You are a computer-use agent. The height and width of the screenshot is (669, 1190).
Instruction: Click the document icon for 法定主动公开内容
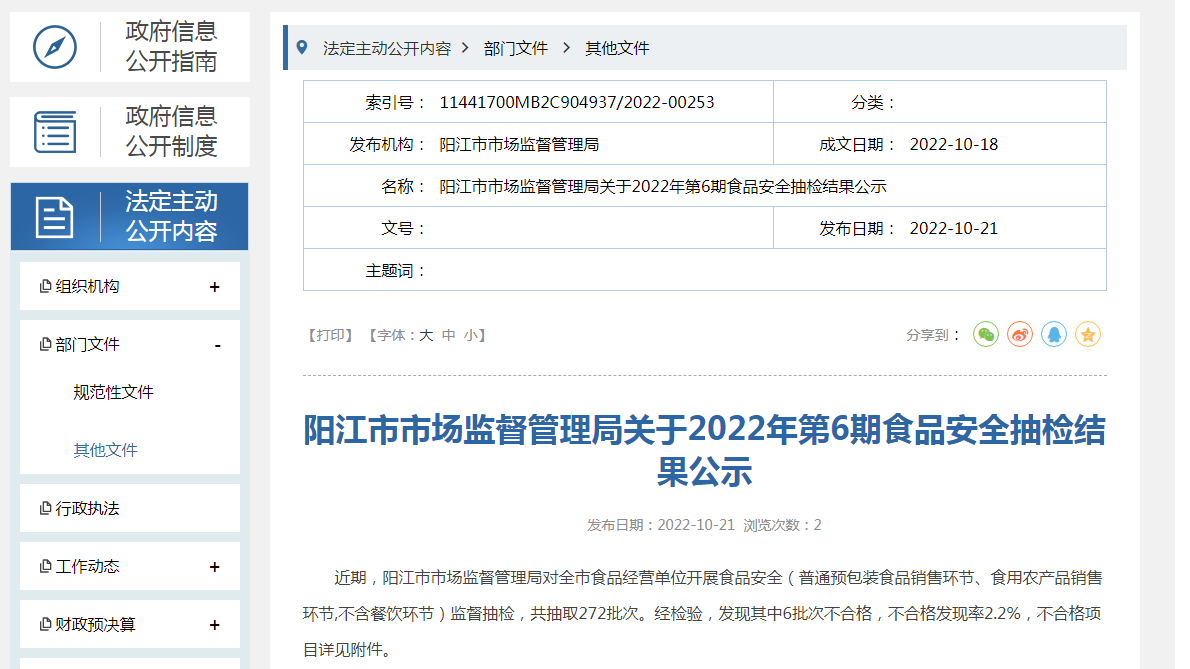55,218
